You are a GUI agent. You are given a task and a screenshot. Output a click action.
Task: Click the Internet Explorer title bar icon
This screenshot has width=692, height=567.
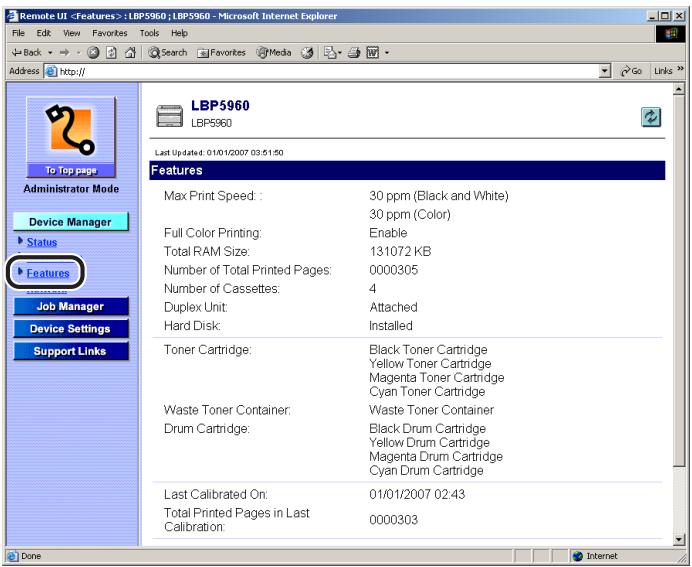tap(13, 16)
